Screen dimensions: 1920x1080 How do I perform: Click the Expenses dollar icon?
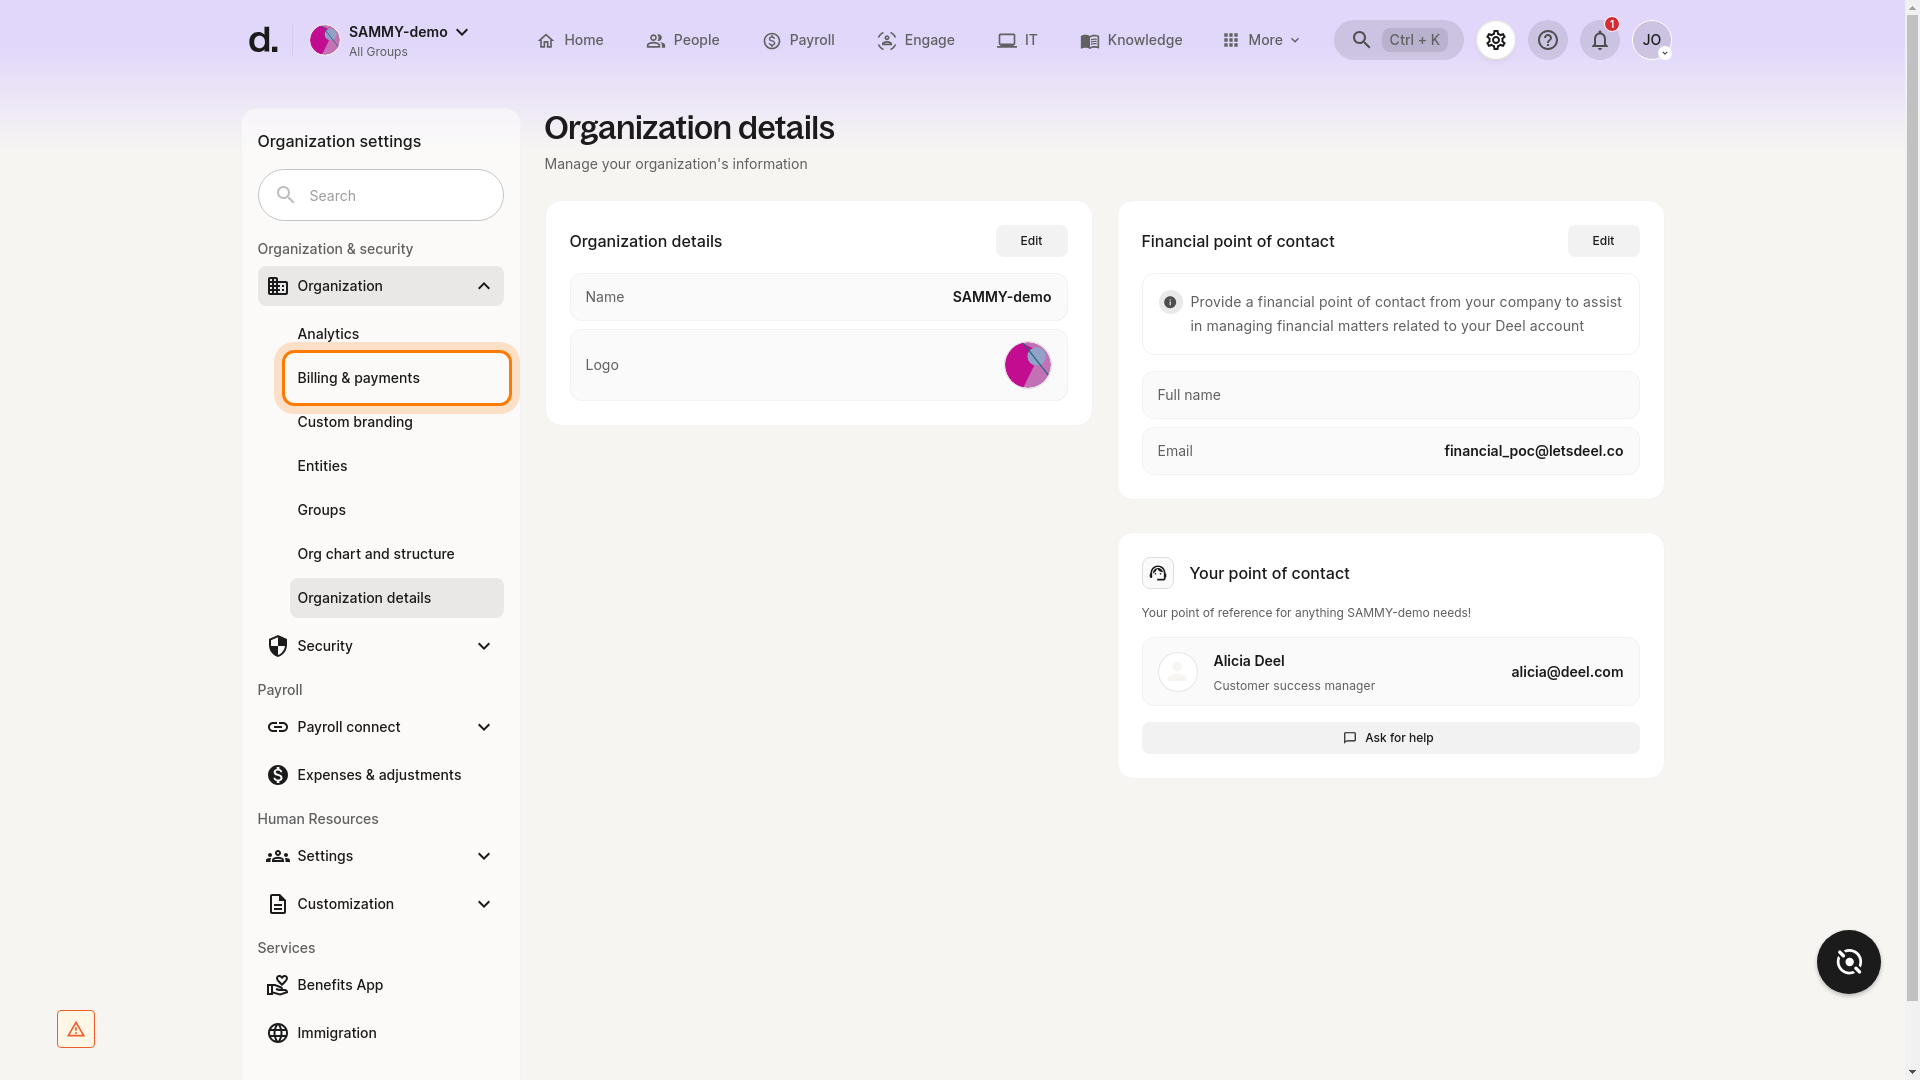[278, 775]
